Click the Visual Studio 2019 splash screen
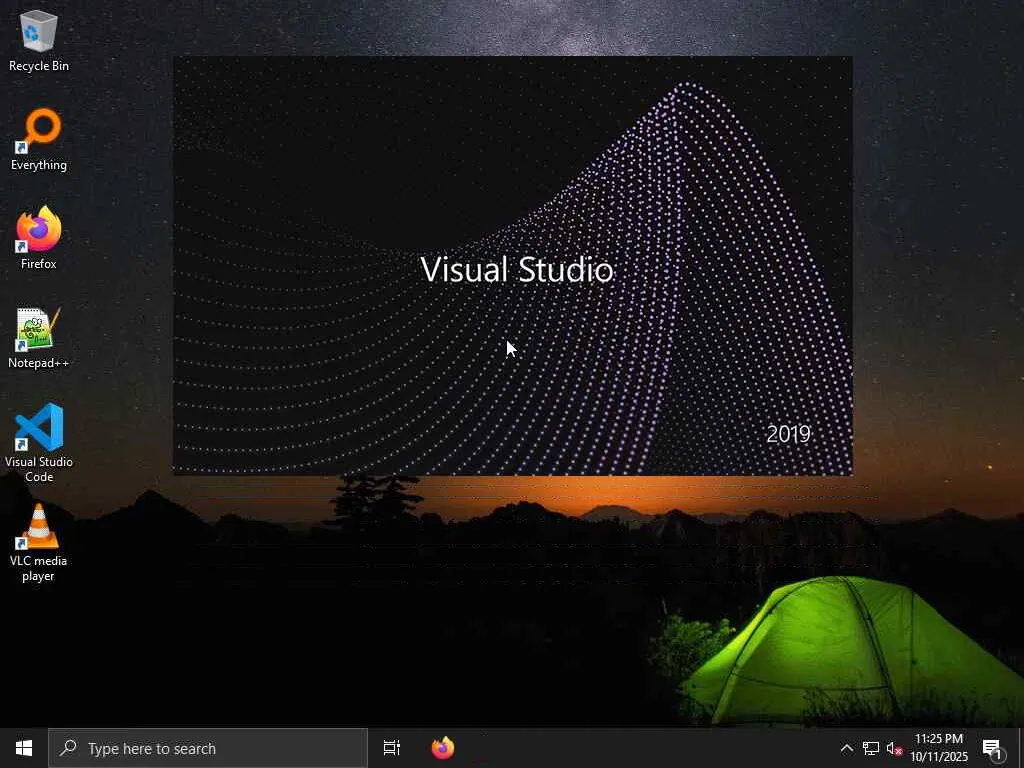The width and height of the screenshot is (1024, 768). coord(513,266)
